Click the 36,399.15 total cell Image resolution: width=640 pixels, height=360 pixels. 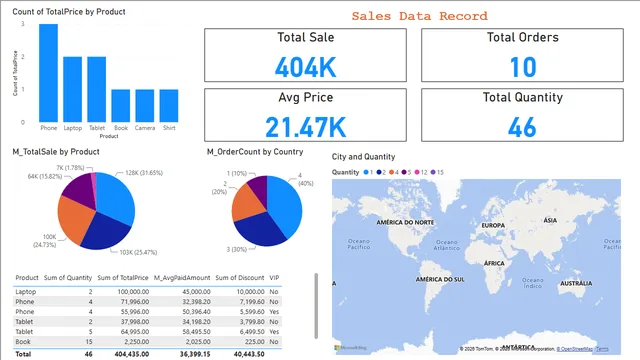pyautogui.click(x=195, y=354)
